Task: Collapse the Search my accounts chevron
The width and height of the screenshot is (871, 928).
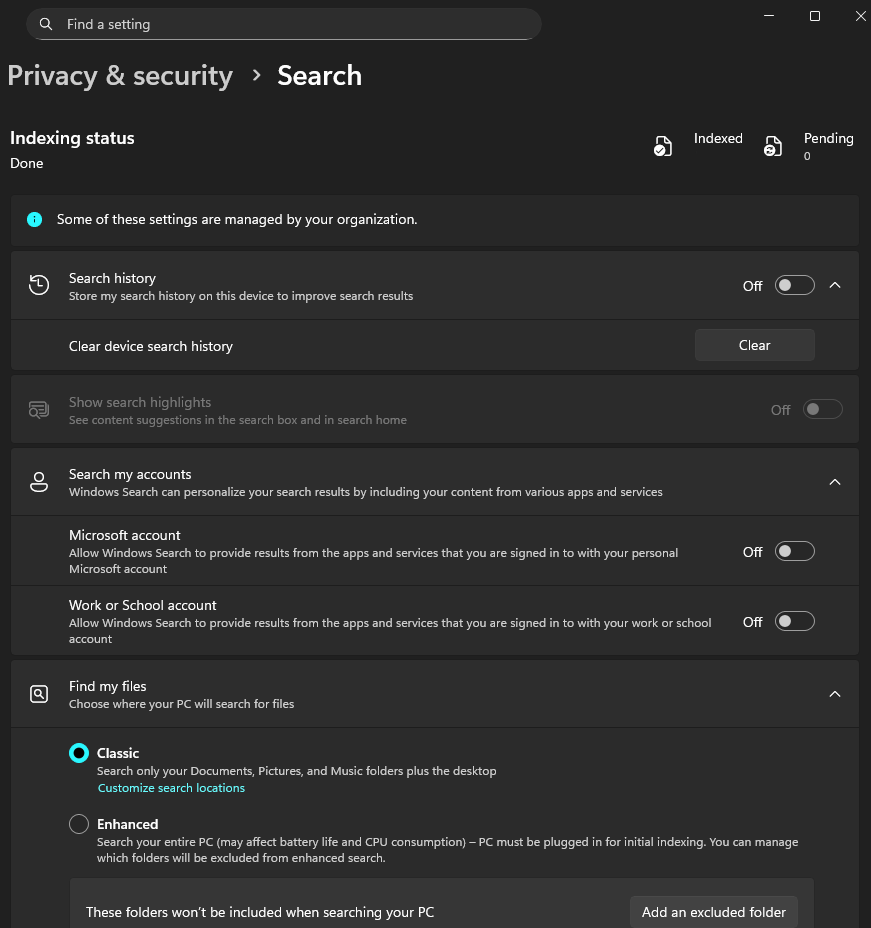Action: click(835, 482)
